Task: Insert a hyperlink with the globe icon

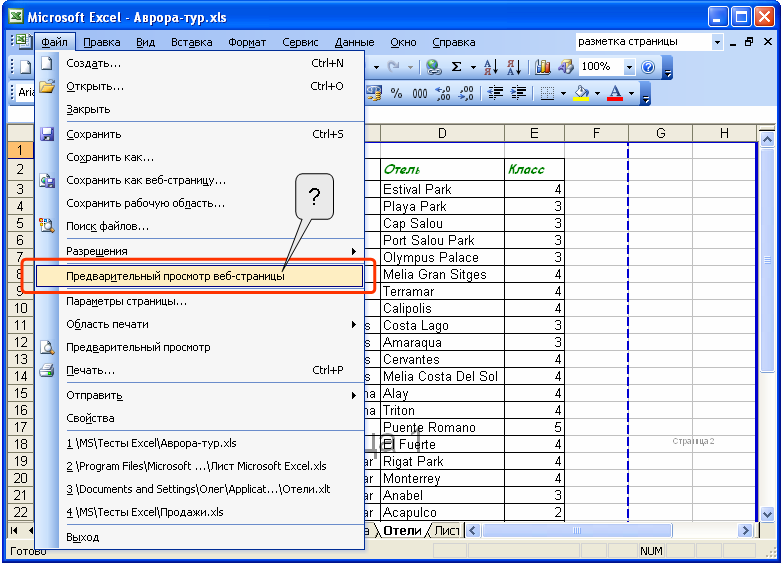Action: pyautogui.click(x=434, y=66)
